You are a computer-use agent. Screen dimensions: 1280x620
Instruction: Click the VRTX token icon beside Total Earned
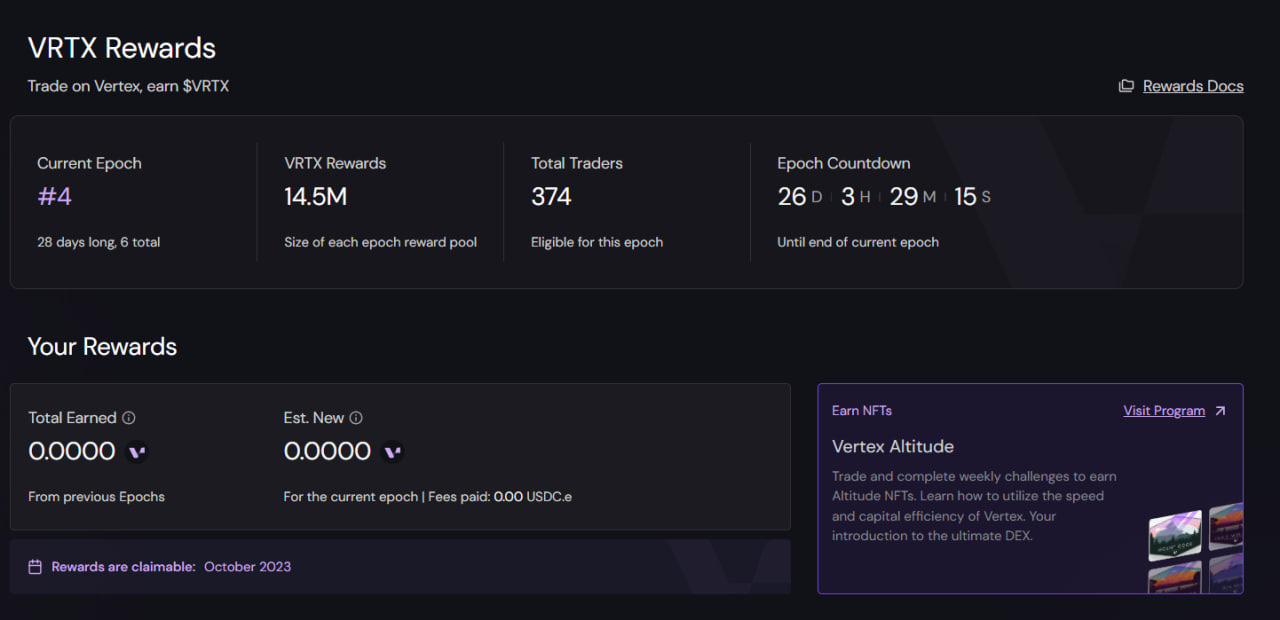point(137,452)
